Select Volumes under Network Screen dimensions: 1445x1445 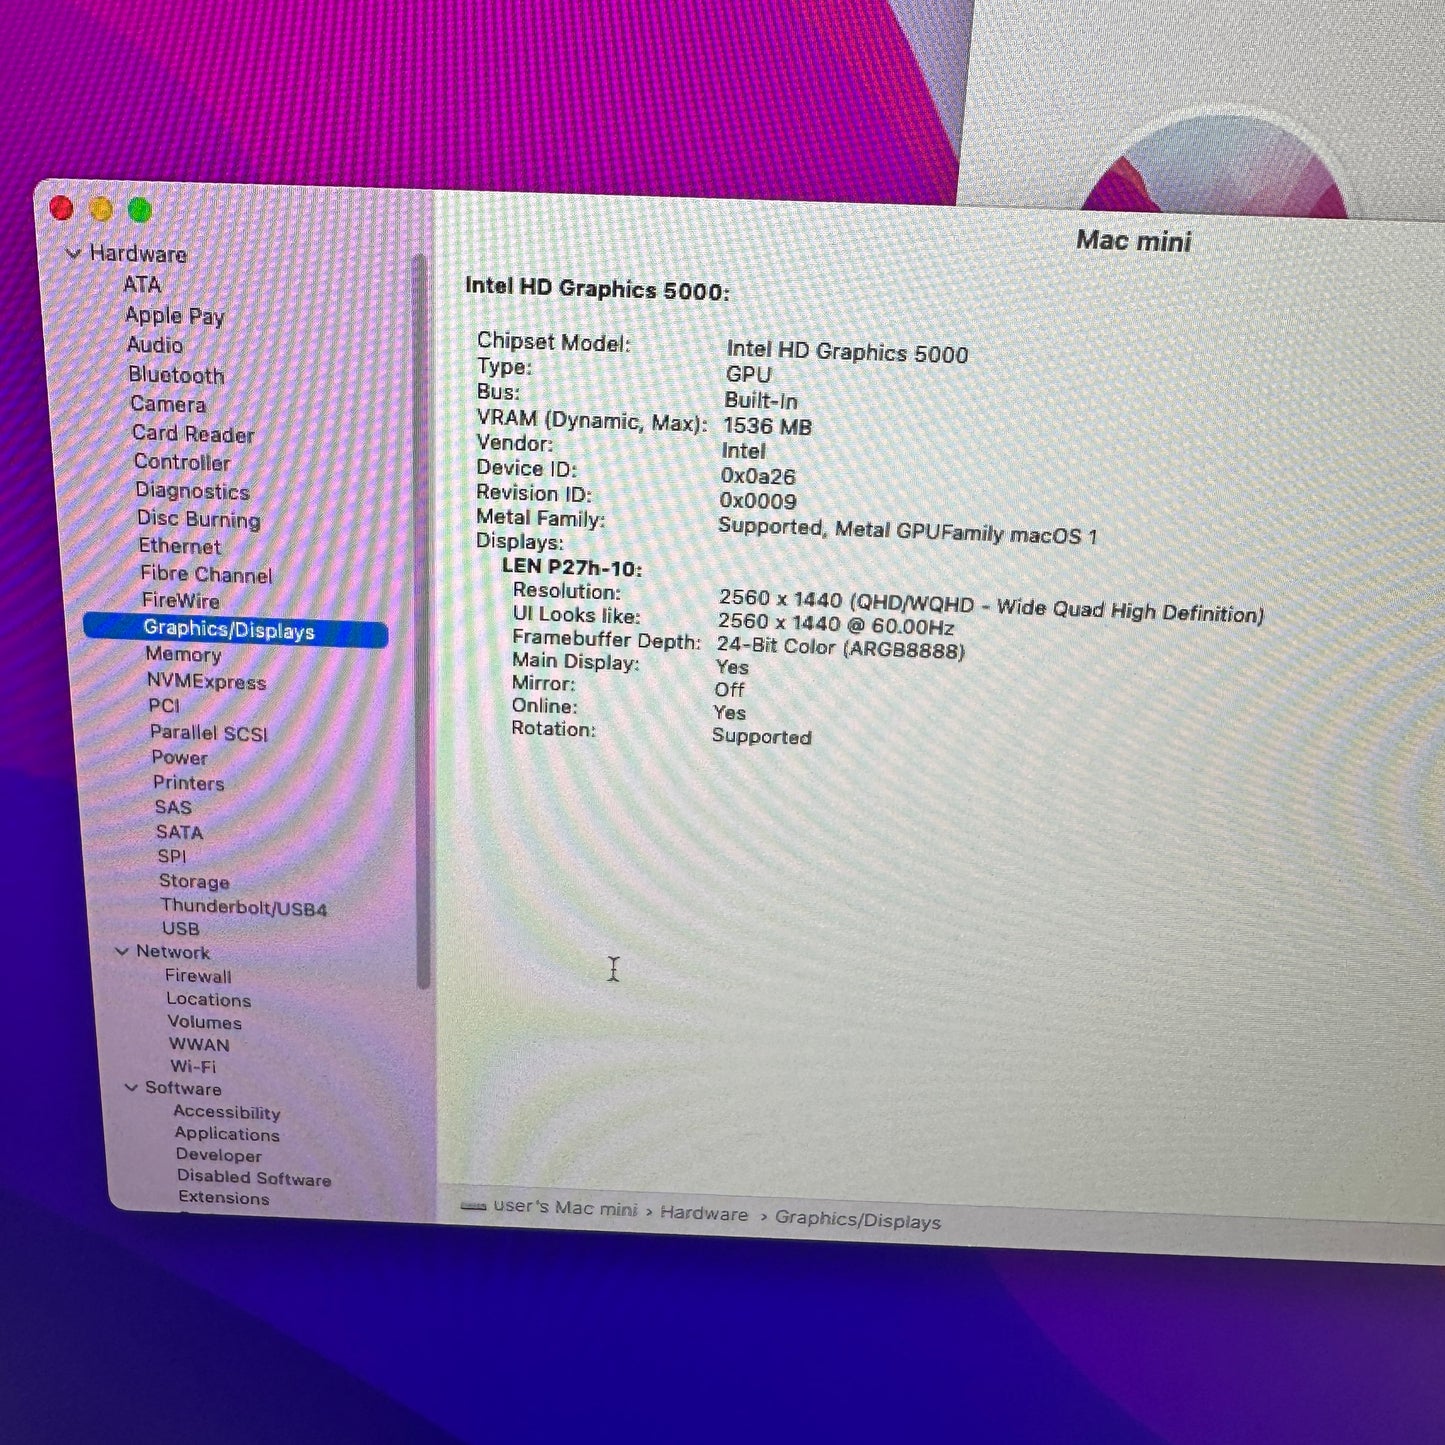[x=204, y=1022]
